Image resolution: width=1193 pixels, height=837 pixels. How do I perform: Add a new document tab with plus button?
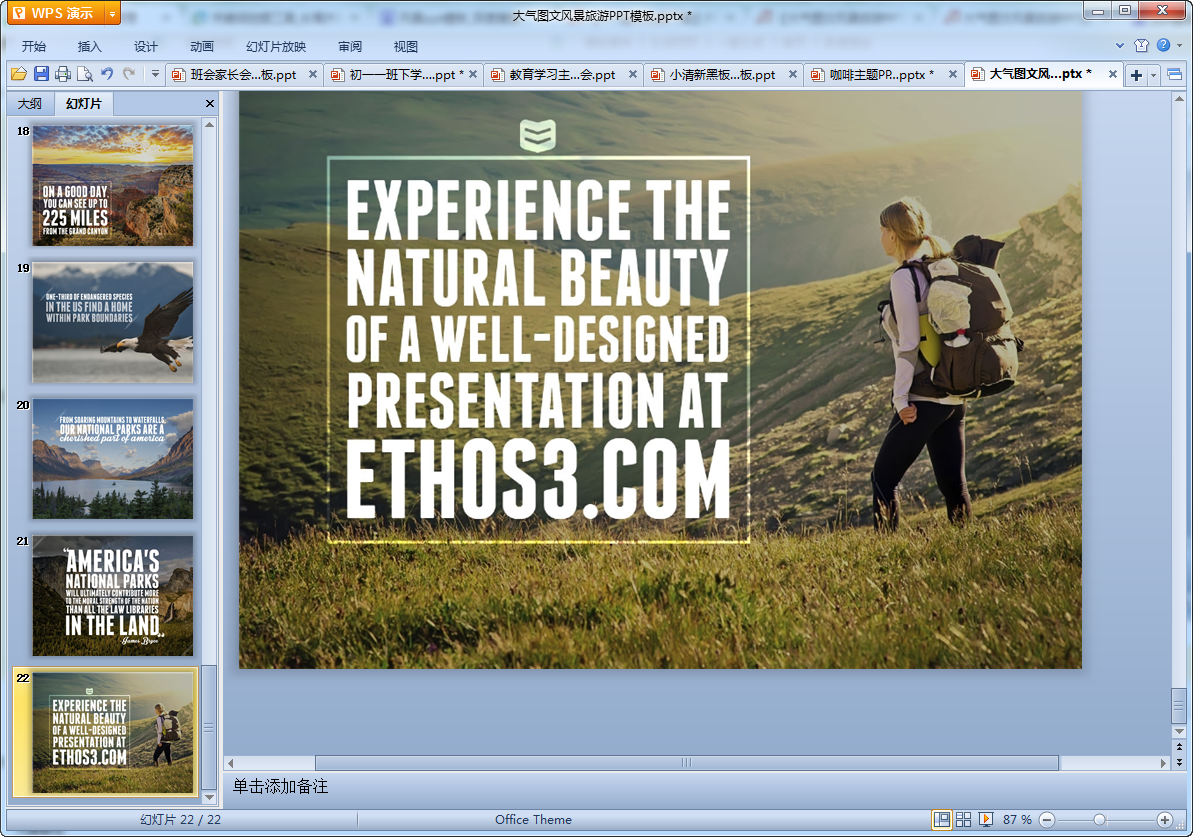[1136, 75]
